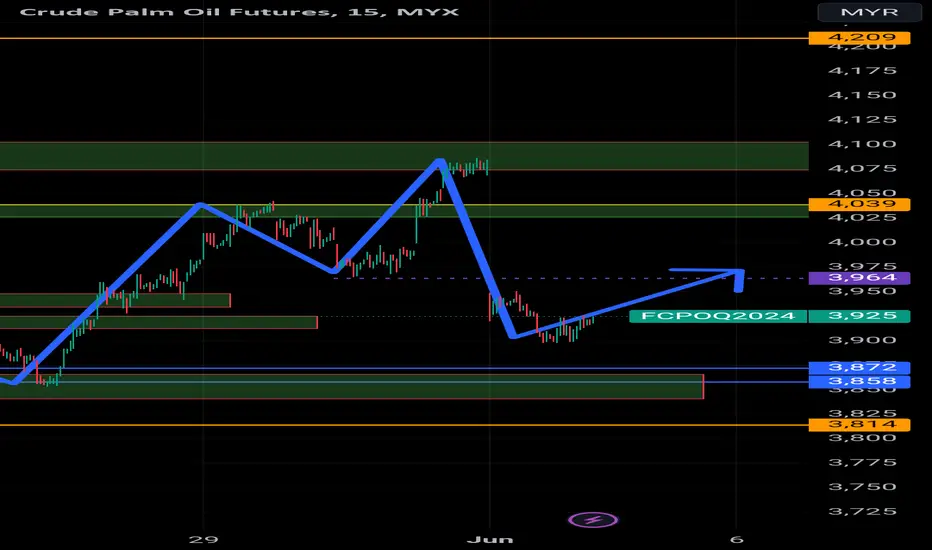Select the 3,964 purple price label
The image size is (932, 550).
[859, 278]
